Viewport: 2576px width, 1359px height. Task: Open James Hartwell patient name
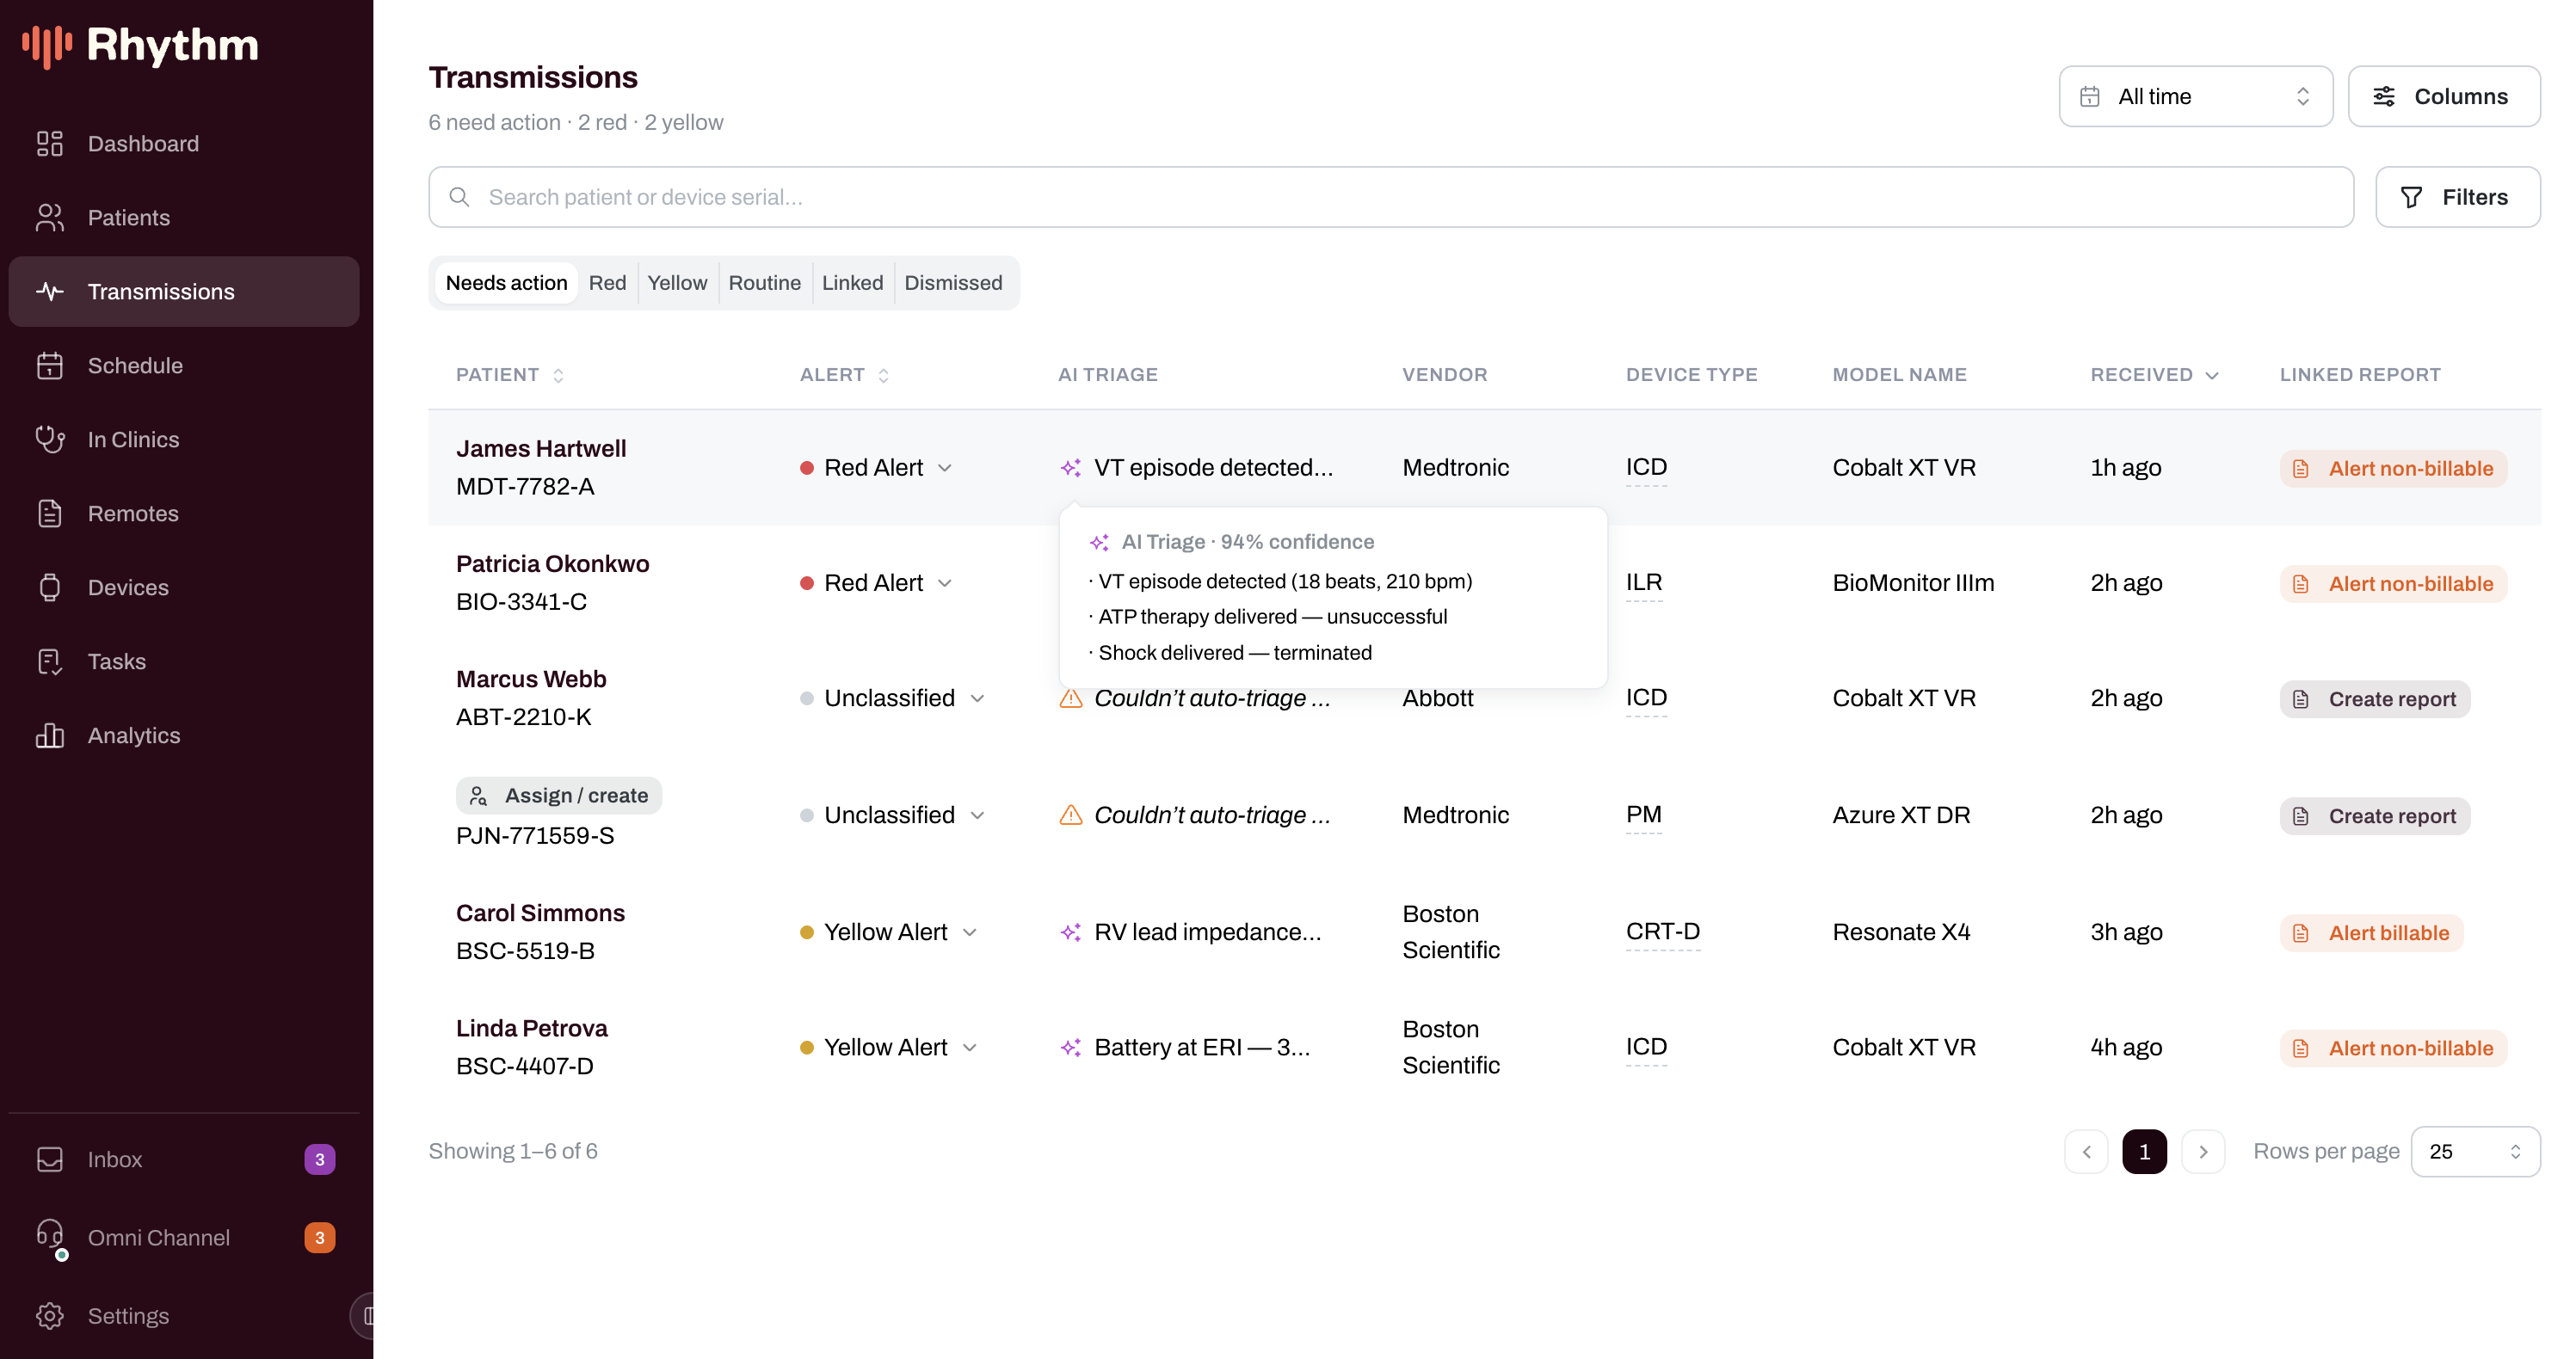point(541,449)
